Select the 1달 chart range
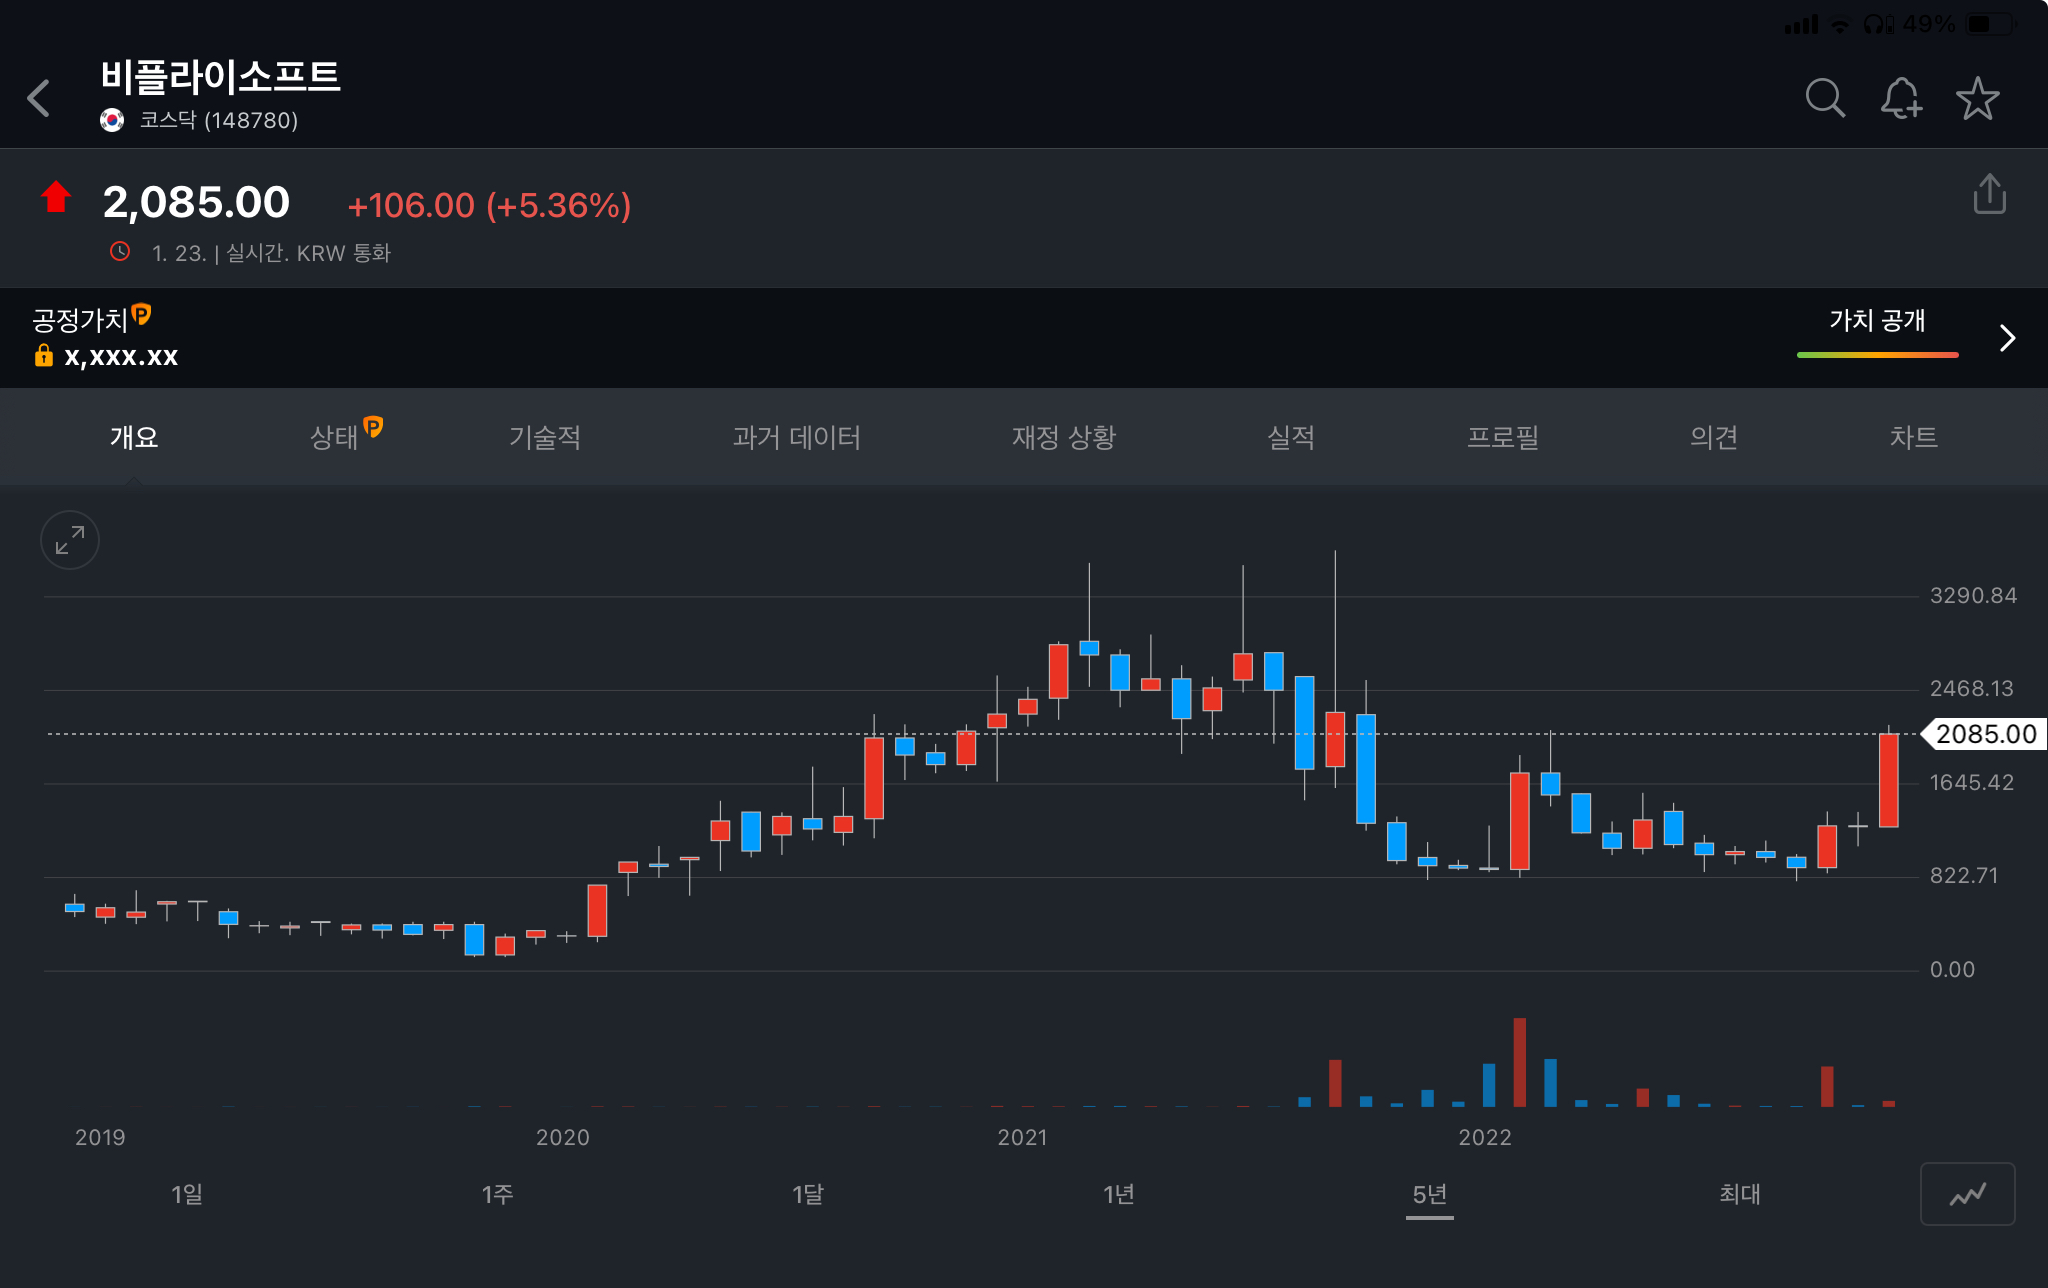The width and height of the screenshot is (2048, 1288). tap(808, 1194)
